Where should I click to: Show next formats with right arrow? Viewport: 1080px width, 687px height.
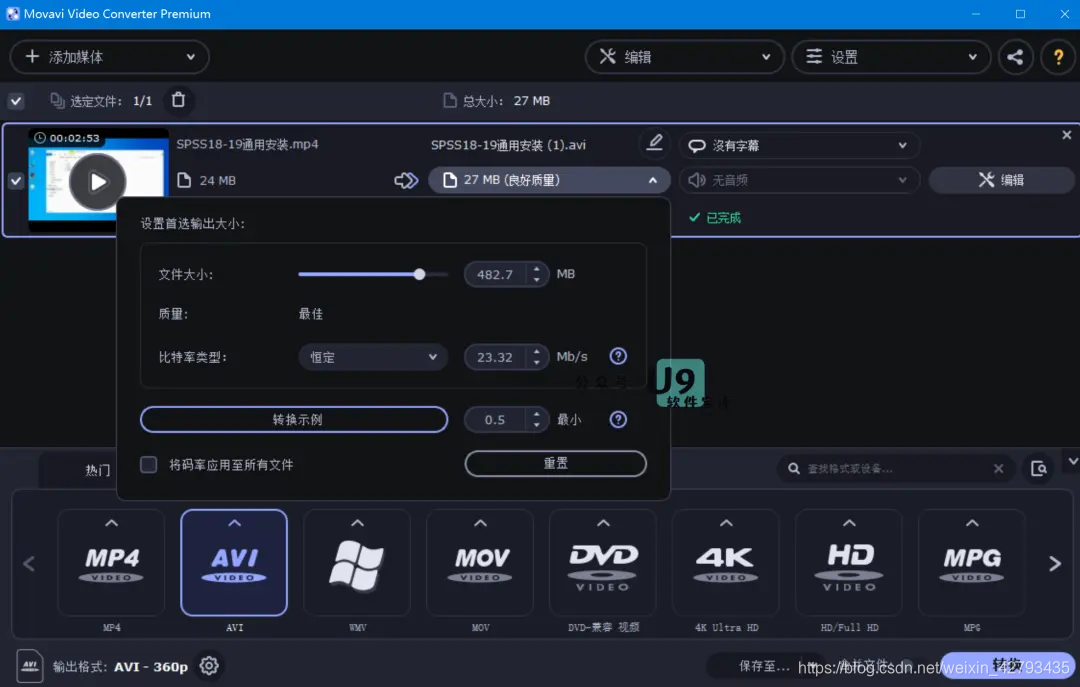click(1055, 564)
